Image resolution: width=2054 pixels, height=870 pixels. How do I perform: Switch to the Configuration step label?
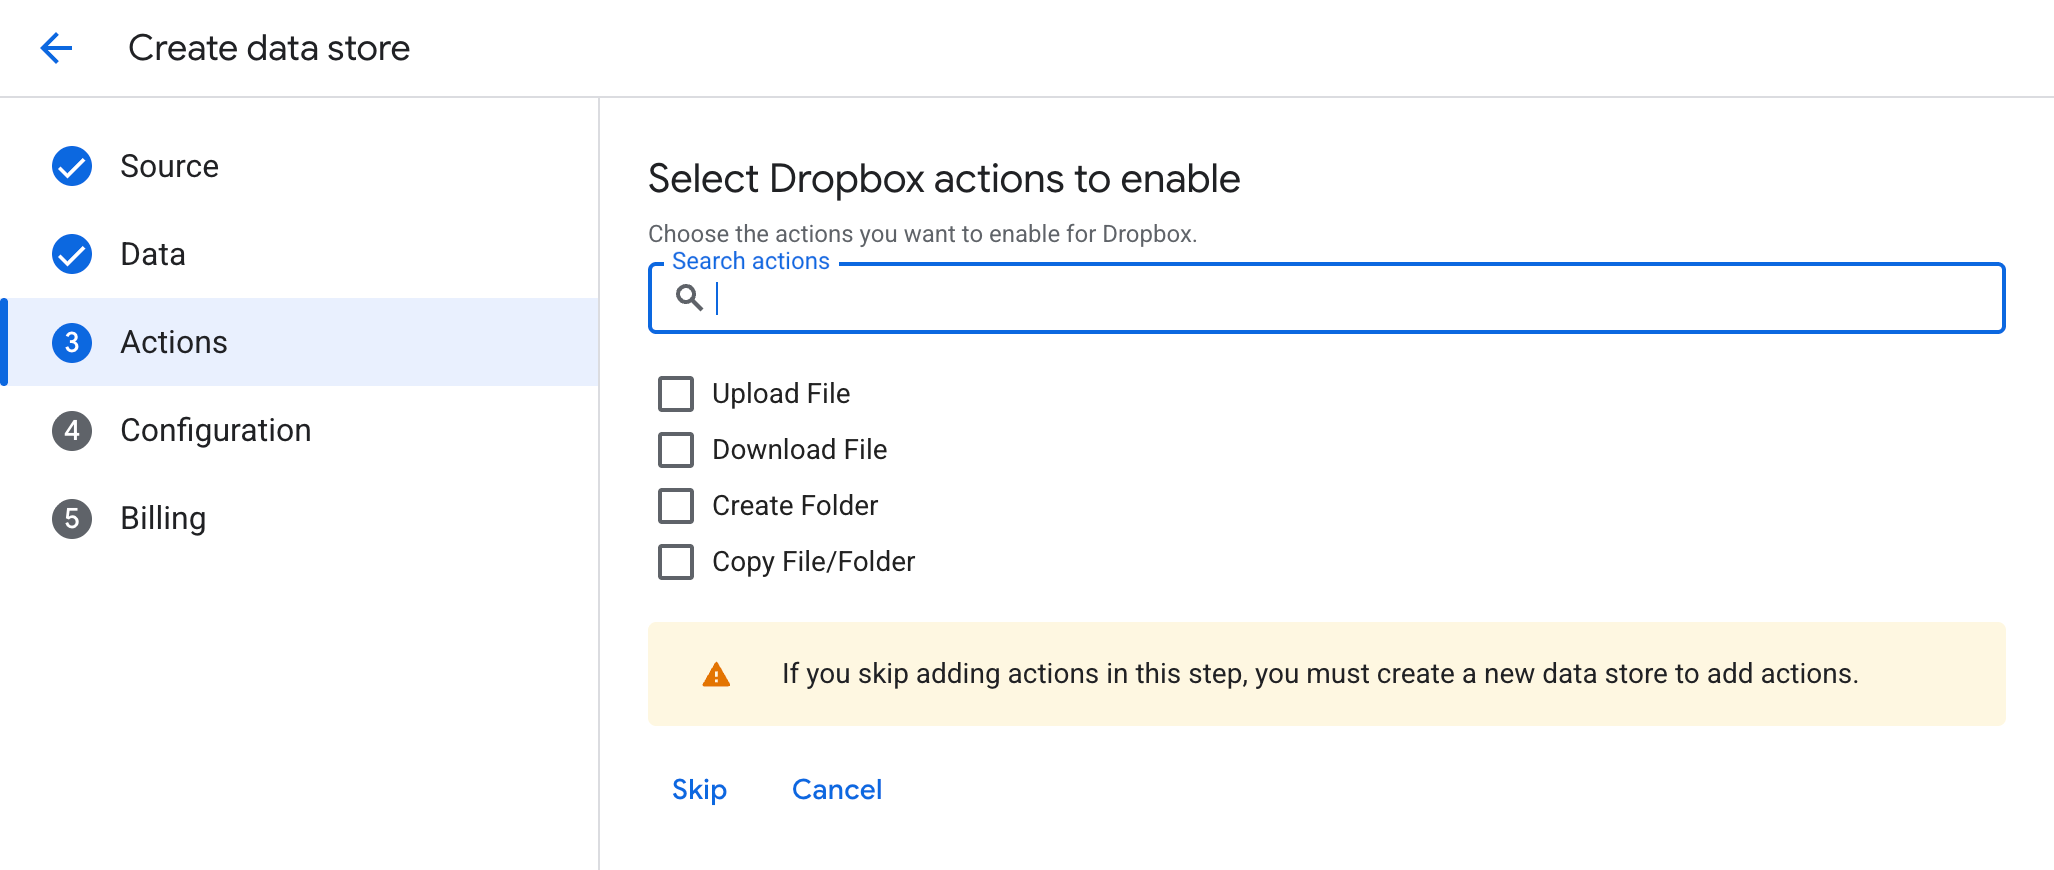click(216, 430)
